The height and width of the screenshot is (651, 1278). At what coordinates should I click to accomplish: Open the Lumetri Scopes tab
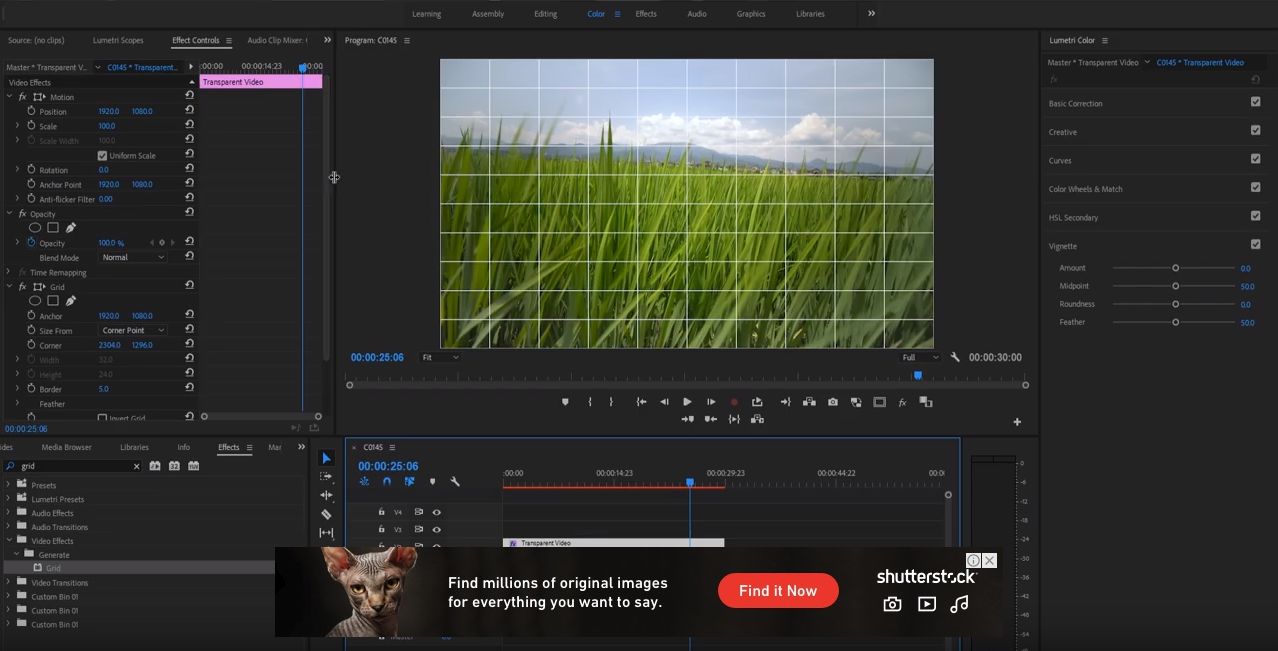click(118, 40)
